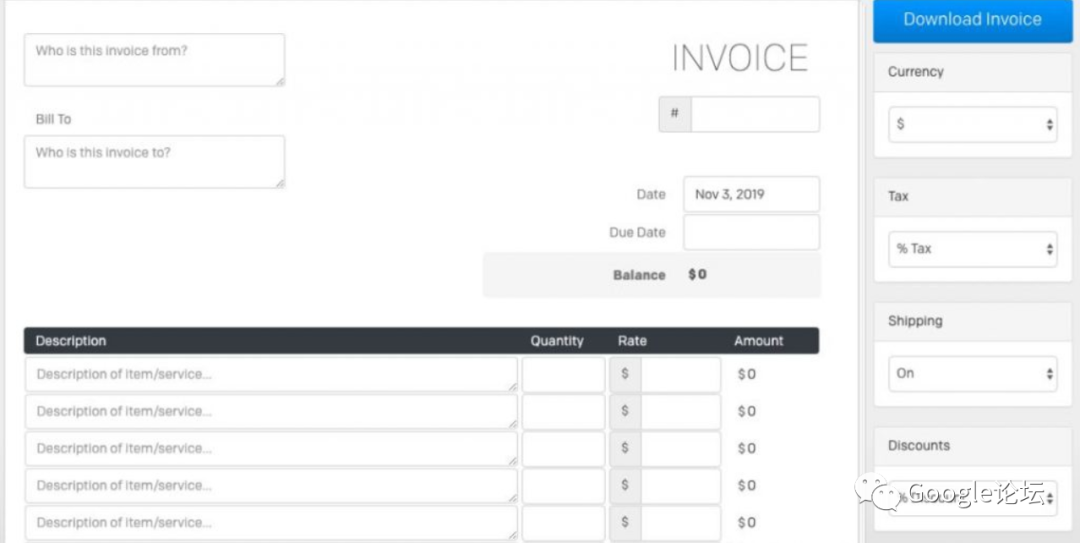Click the 'Who is this invoice from?' field
The height and width of the screenshot is (543, 1080).
click(x=154, y=60)
